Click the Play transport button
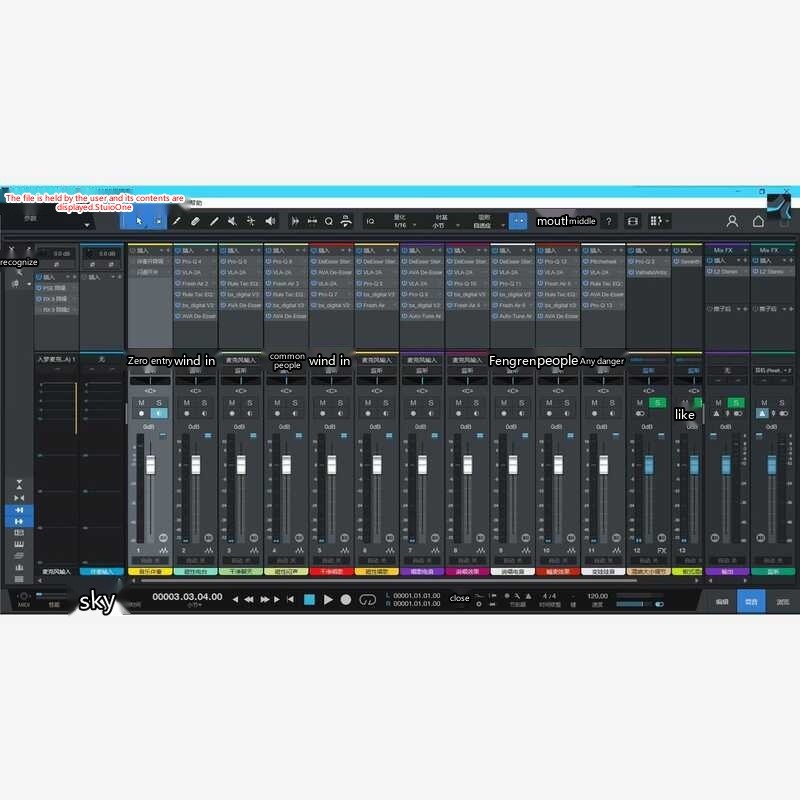This screenshot has width=800, height=800. point(328,599)
